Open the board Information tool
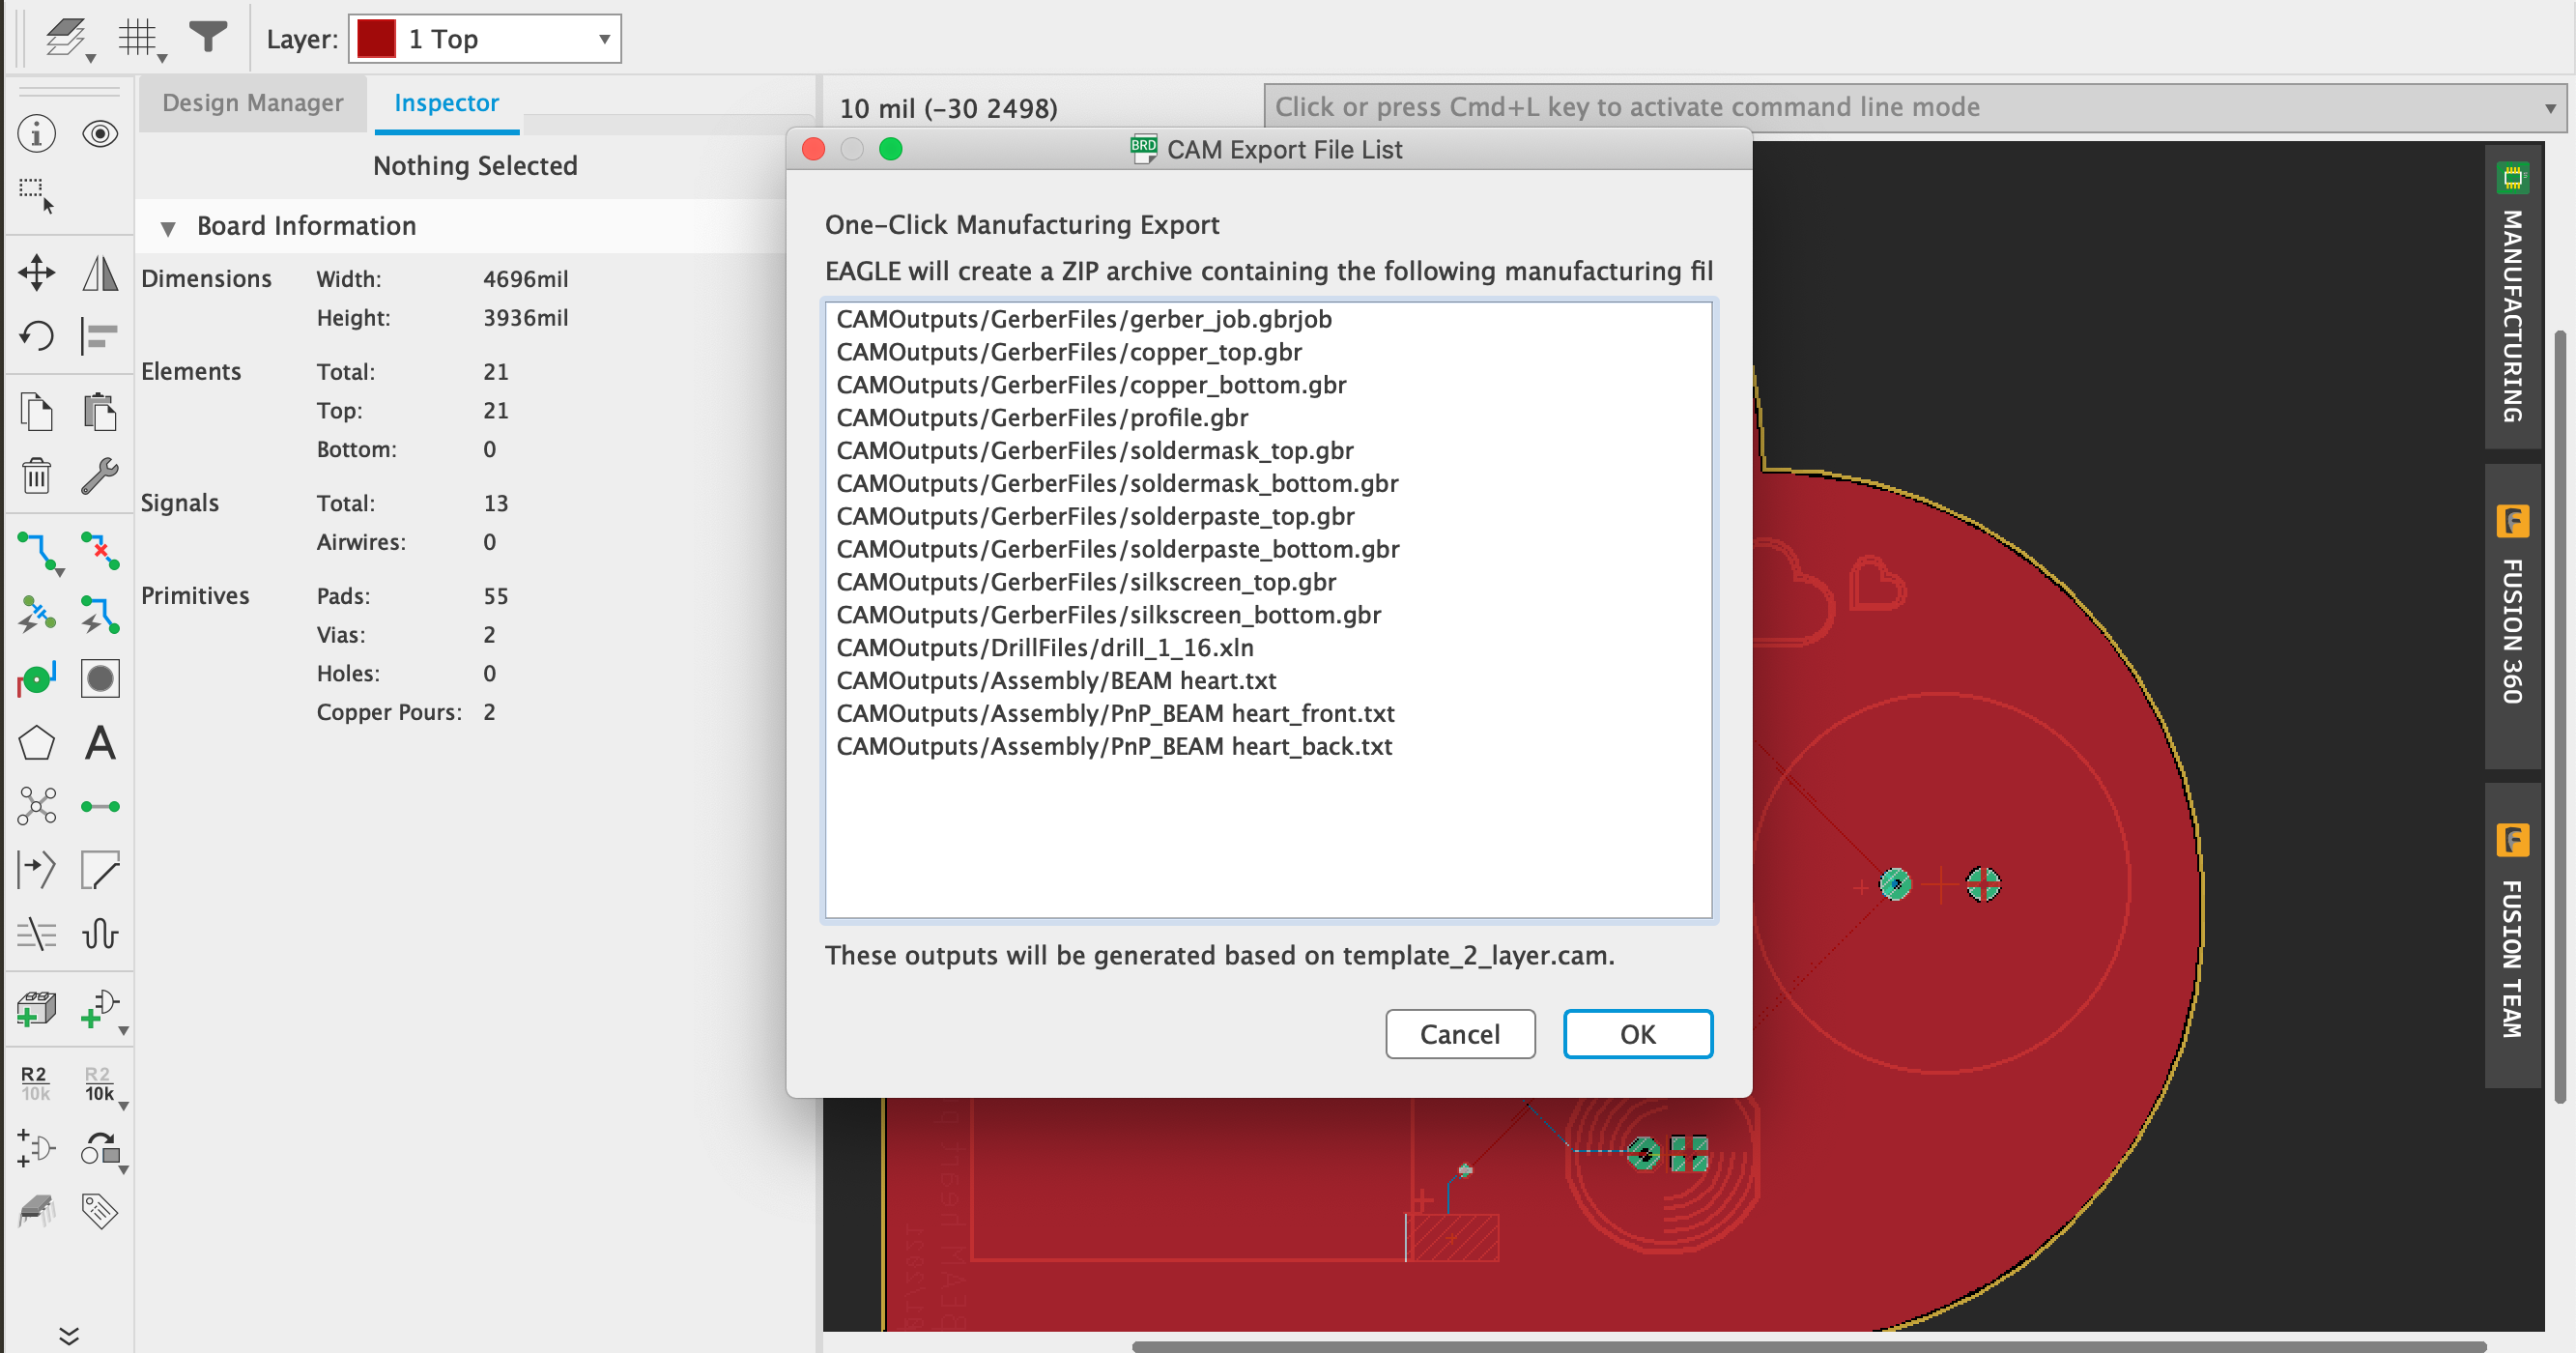This screenshot has height=1353, width=2576. coord(36,133)
